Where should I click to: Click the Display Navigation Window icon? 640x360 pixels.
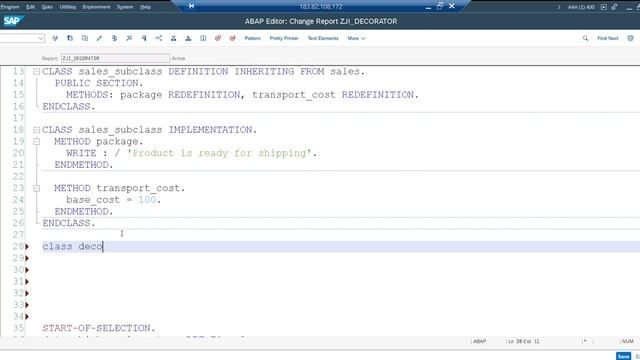point(188,38)
